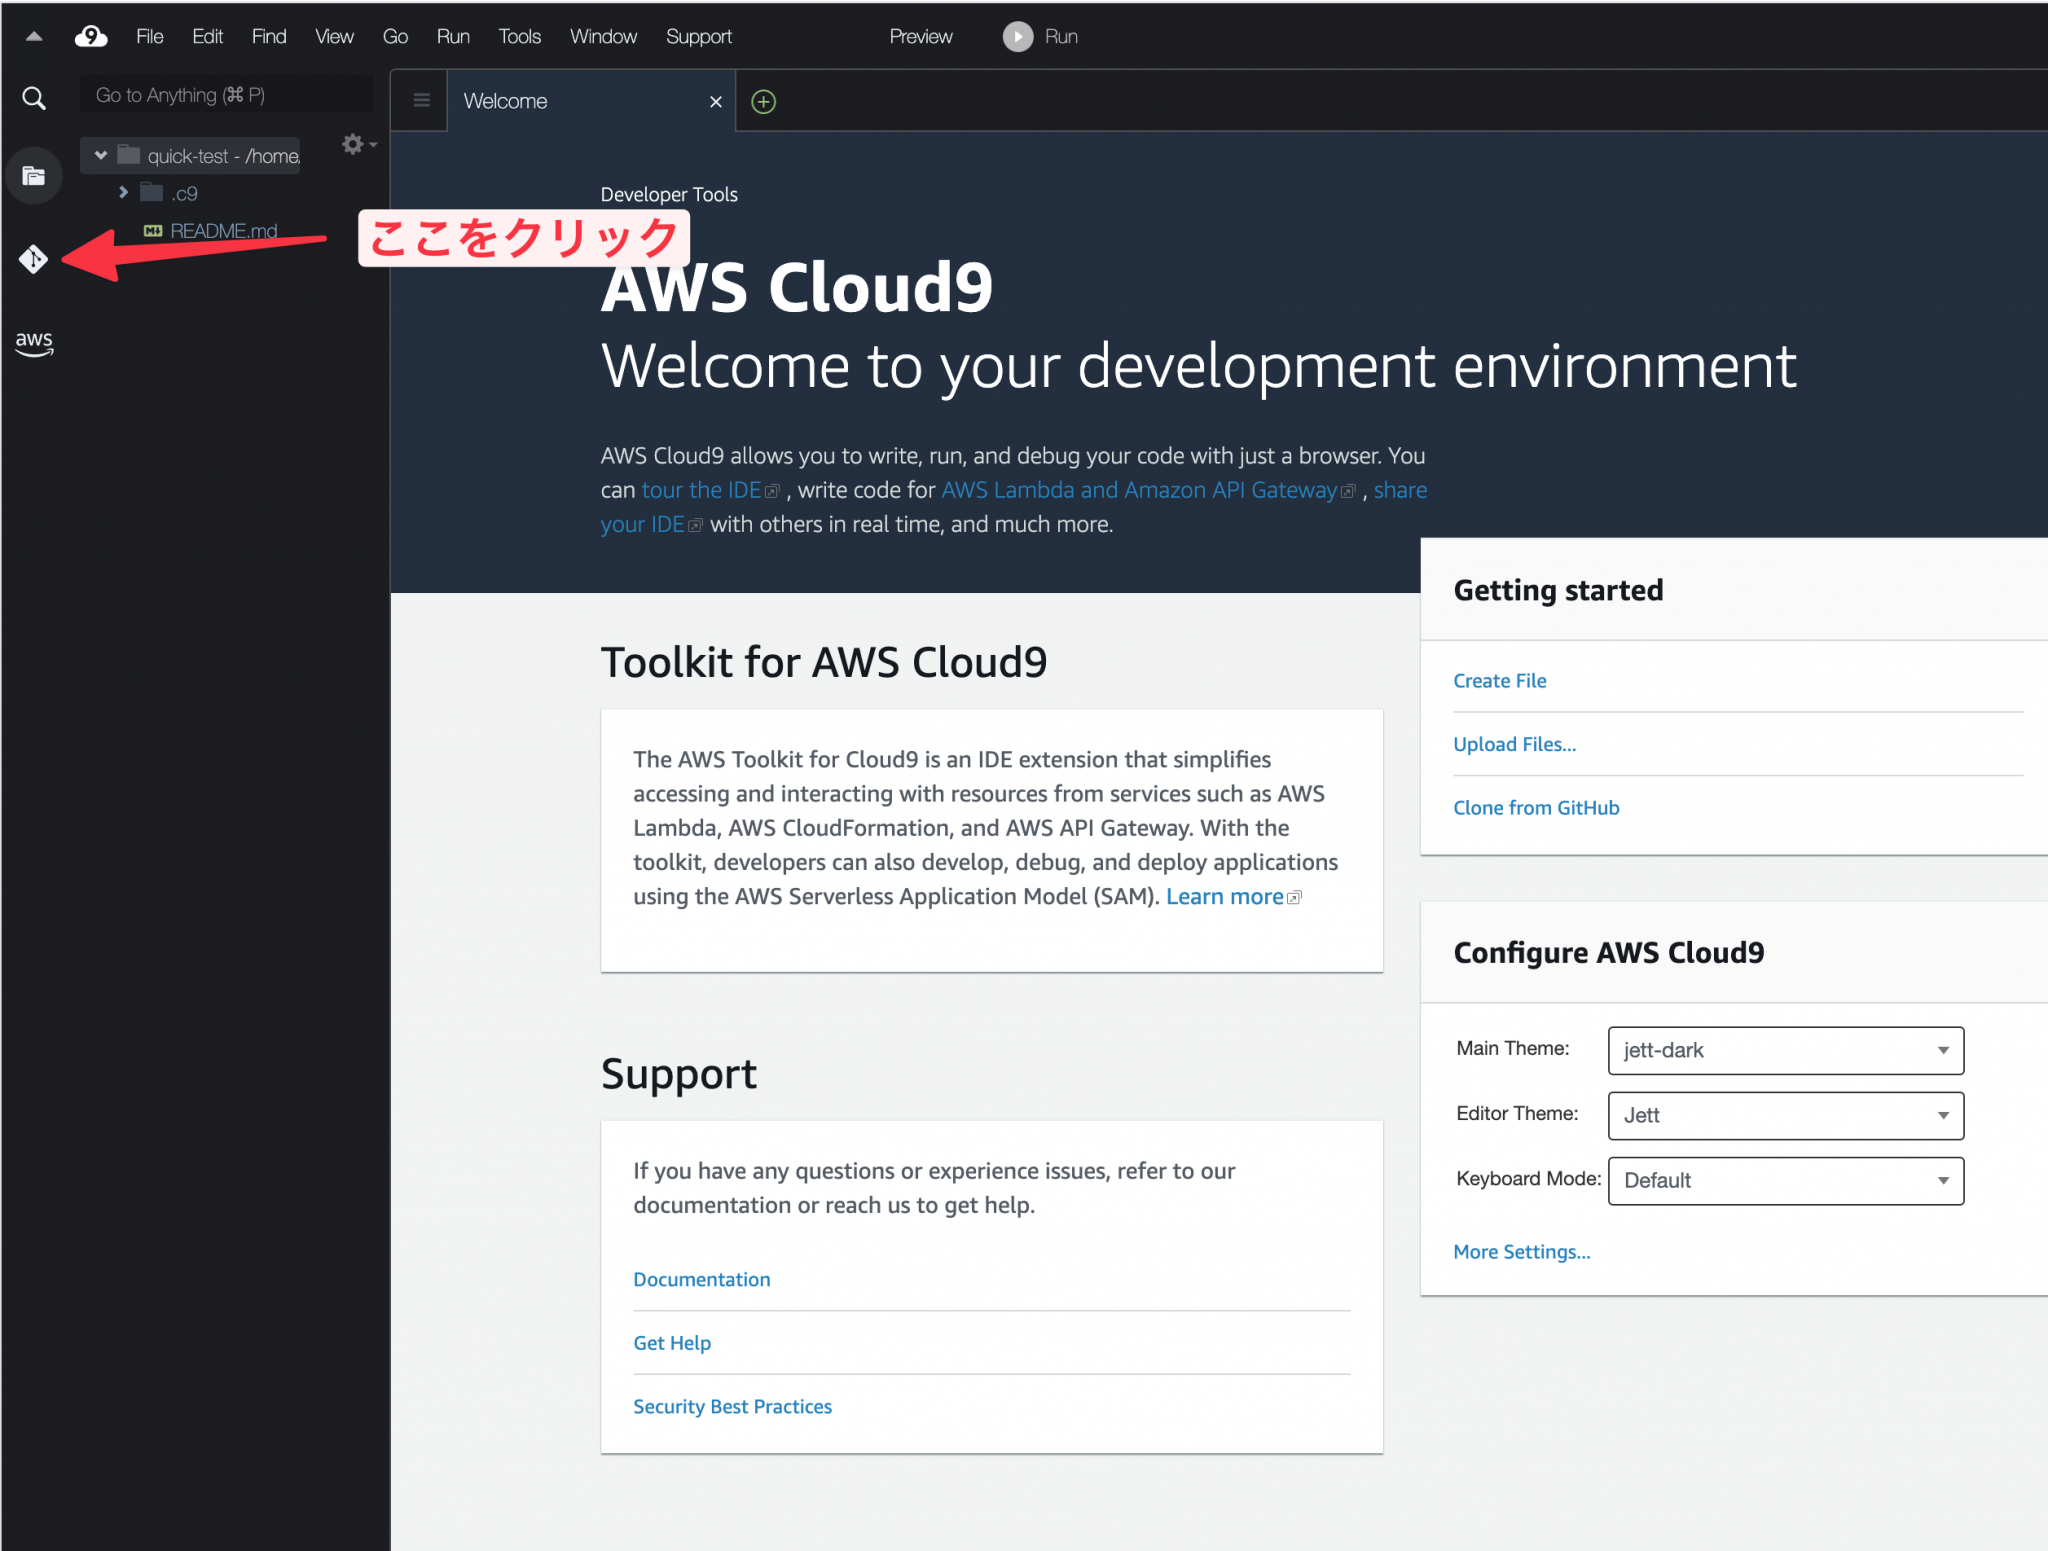Viewport: 2048px width, 1551px height.
Task: Open the File menu
Action: 149,36
